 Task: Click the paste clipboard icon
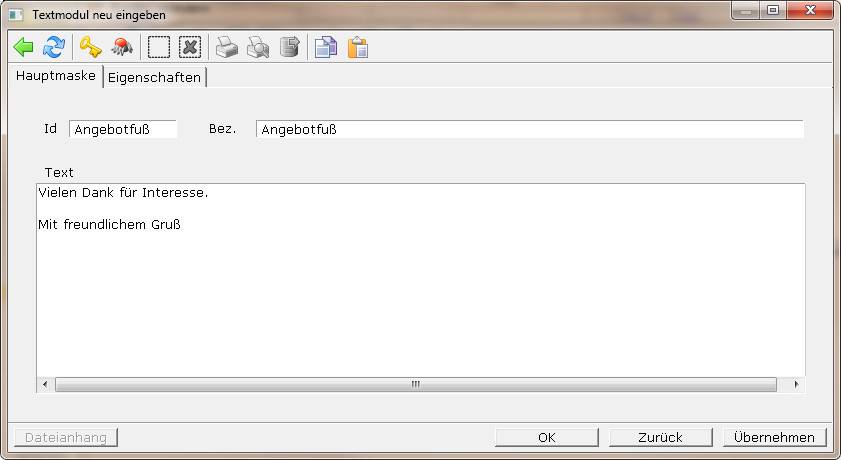(x=357, y=47)
